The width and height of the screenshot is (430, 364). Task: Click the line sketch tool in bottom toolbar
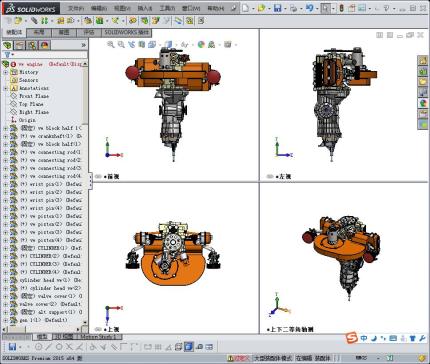pos(49,347)
